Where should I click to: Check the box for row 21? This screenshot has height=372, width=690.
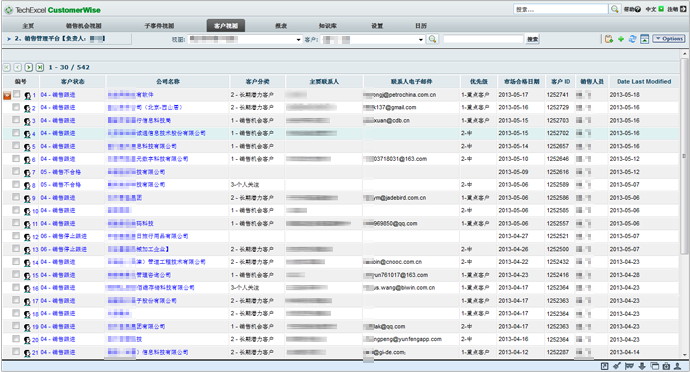(x=16, y=352)
